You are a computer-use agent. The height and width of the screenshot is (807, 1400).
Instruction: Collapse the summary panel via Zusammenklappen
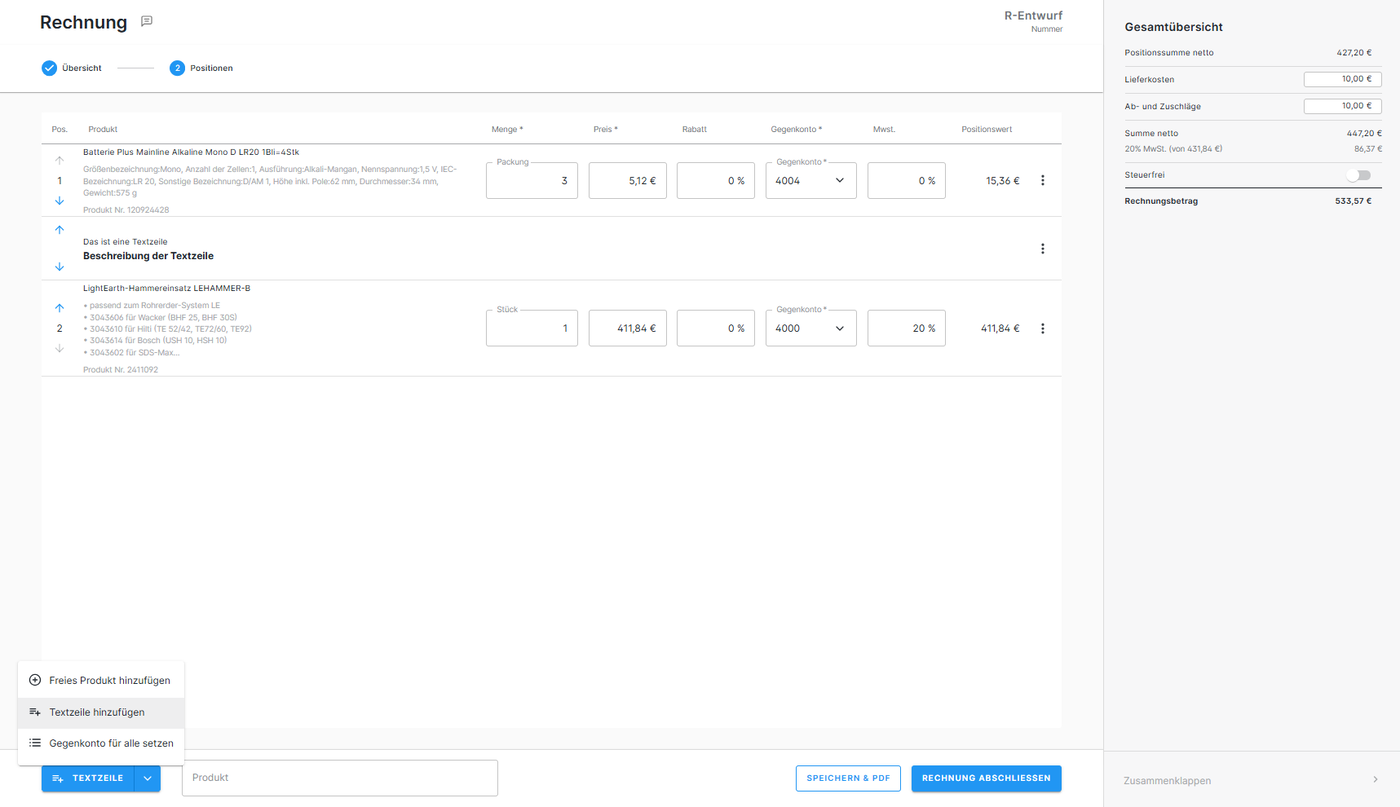[x=1251, y=780]
